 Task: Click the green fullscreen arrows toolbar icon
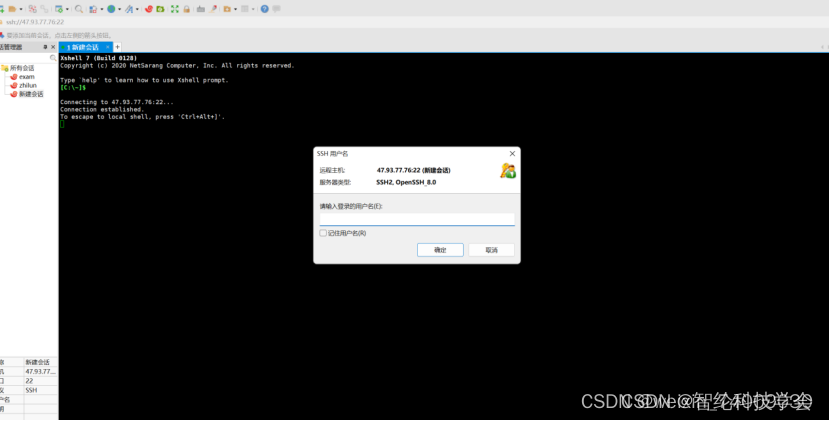(174, 9)
